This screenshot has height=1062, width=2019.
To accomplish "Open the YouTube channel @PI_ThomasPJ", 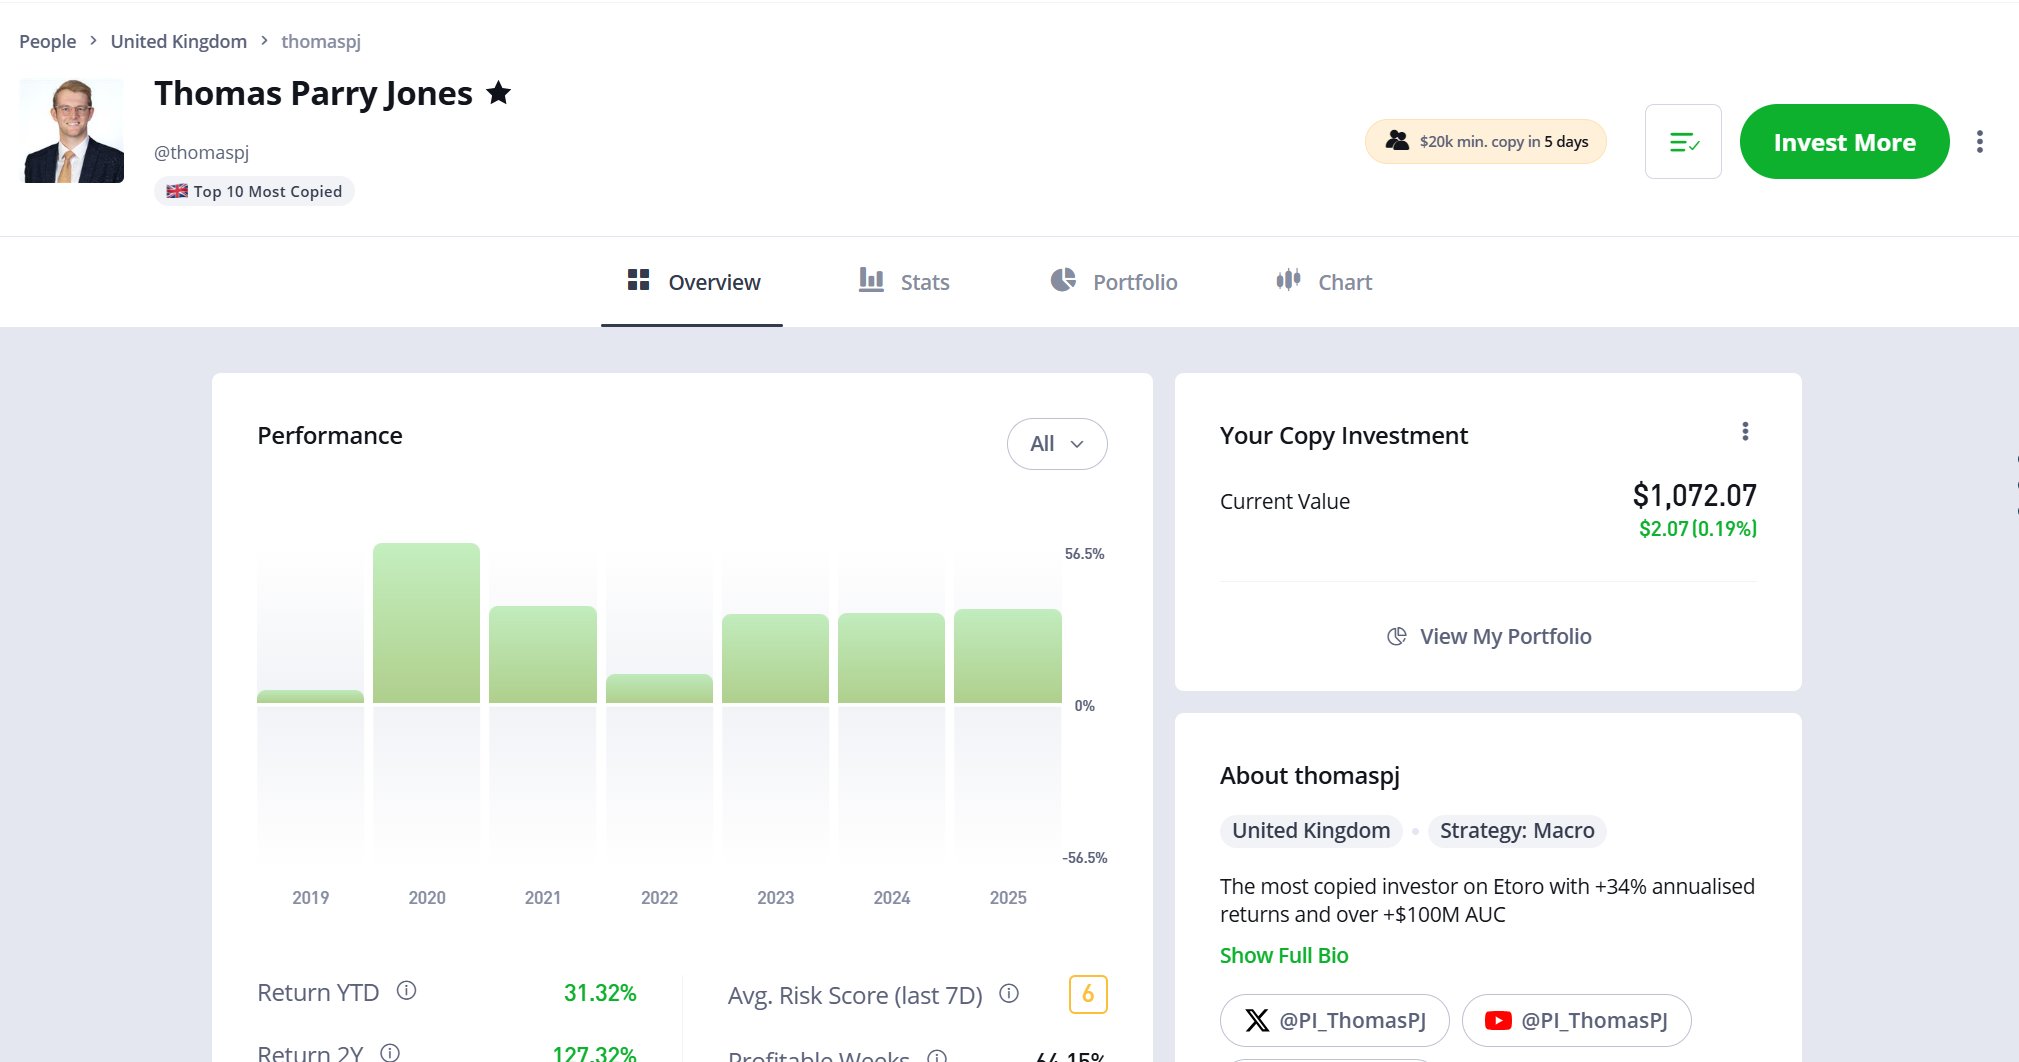I will point(1577,1020).
